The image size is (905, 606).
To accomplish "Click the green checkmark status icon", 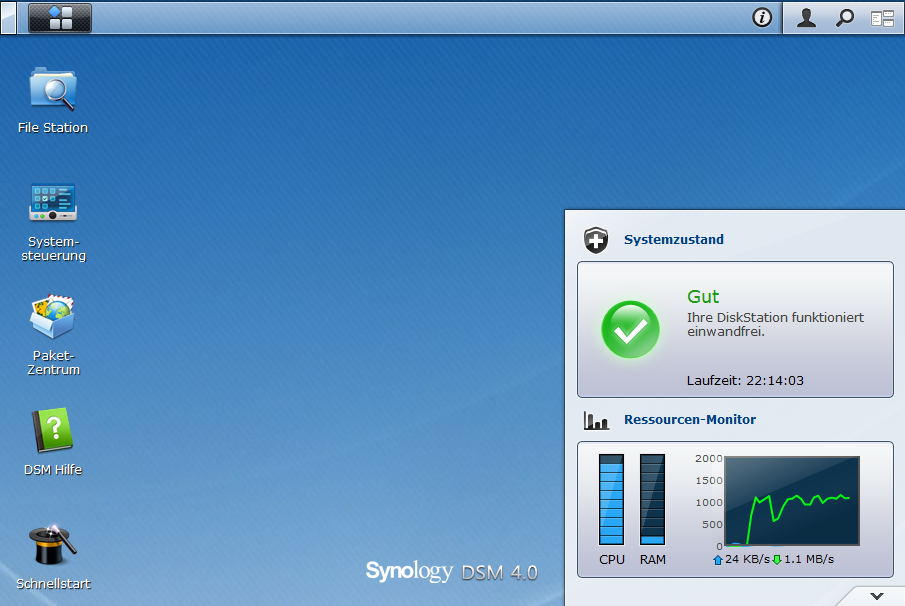I will (630, 329).
